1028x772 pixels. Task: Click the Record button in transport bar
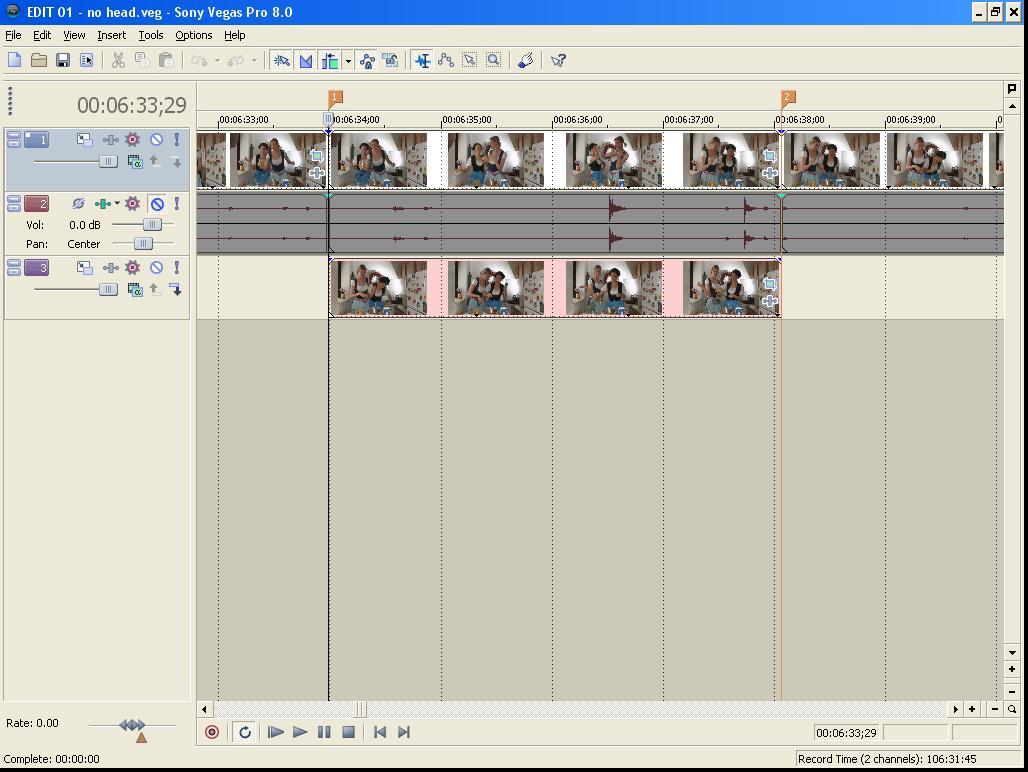[212, 732]
